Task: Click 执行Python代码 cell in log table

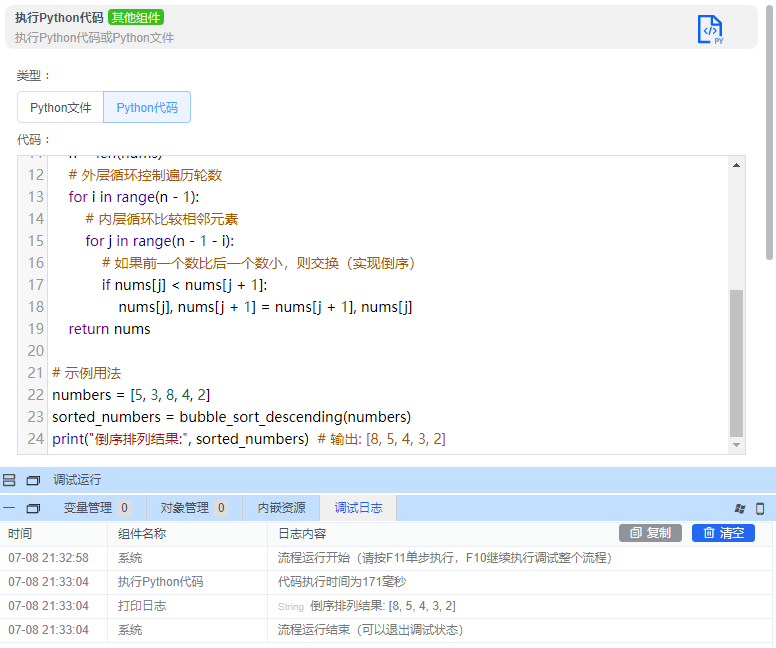Action: pos(160,582)
